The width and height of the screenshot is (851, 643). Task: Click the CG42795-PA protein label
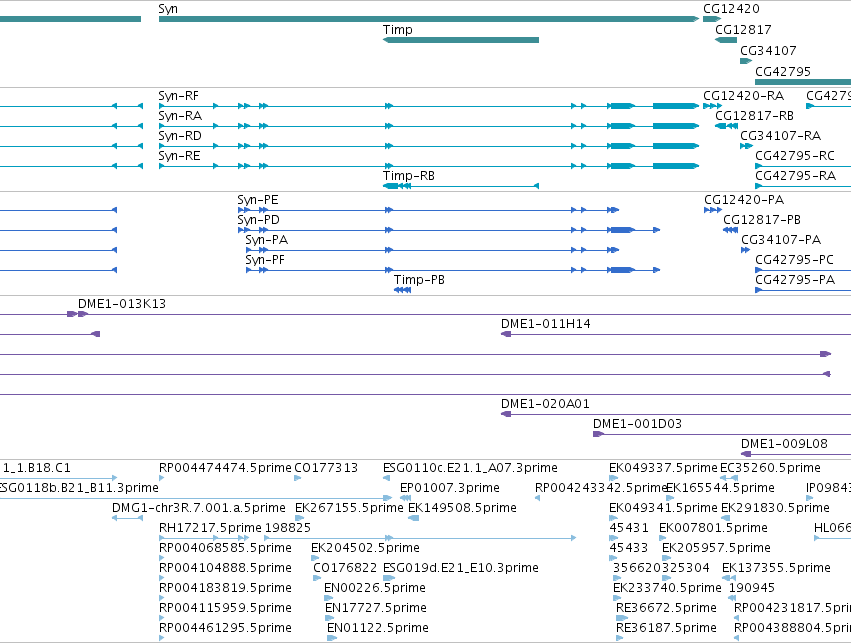795,280
